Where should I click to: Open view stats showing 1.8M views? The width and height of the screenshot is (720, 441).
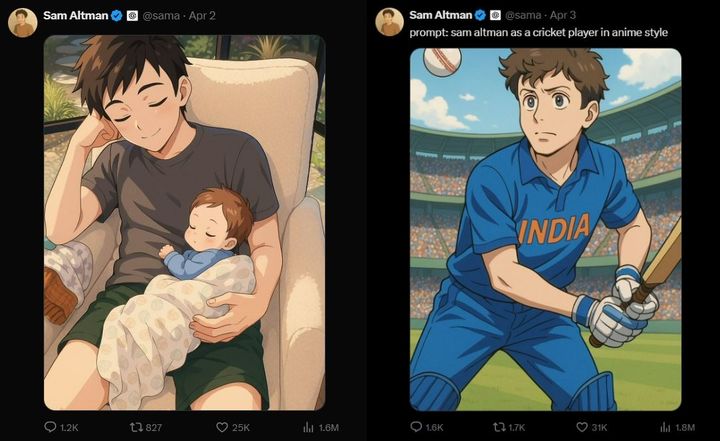(x=674, y=427)
